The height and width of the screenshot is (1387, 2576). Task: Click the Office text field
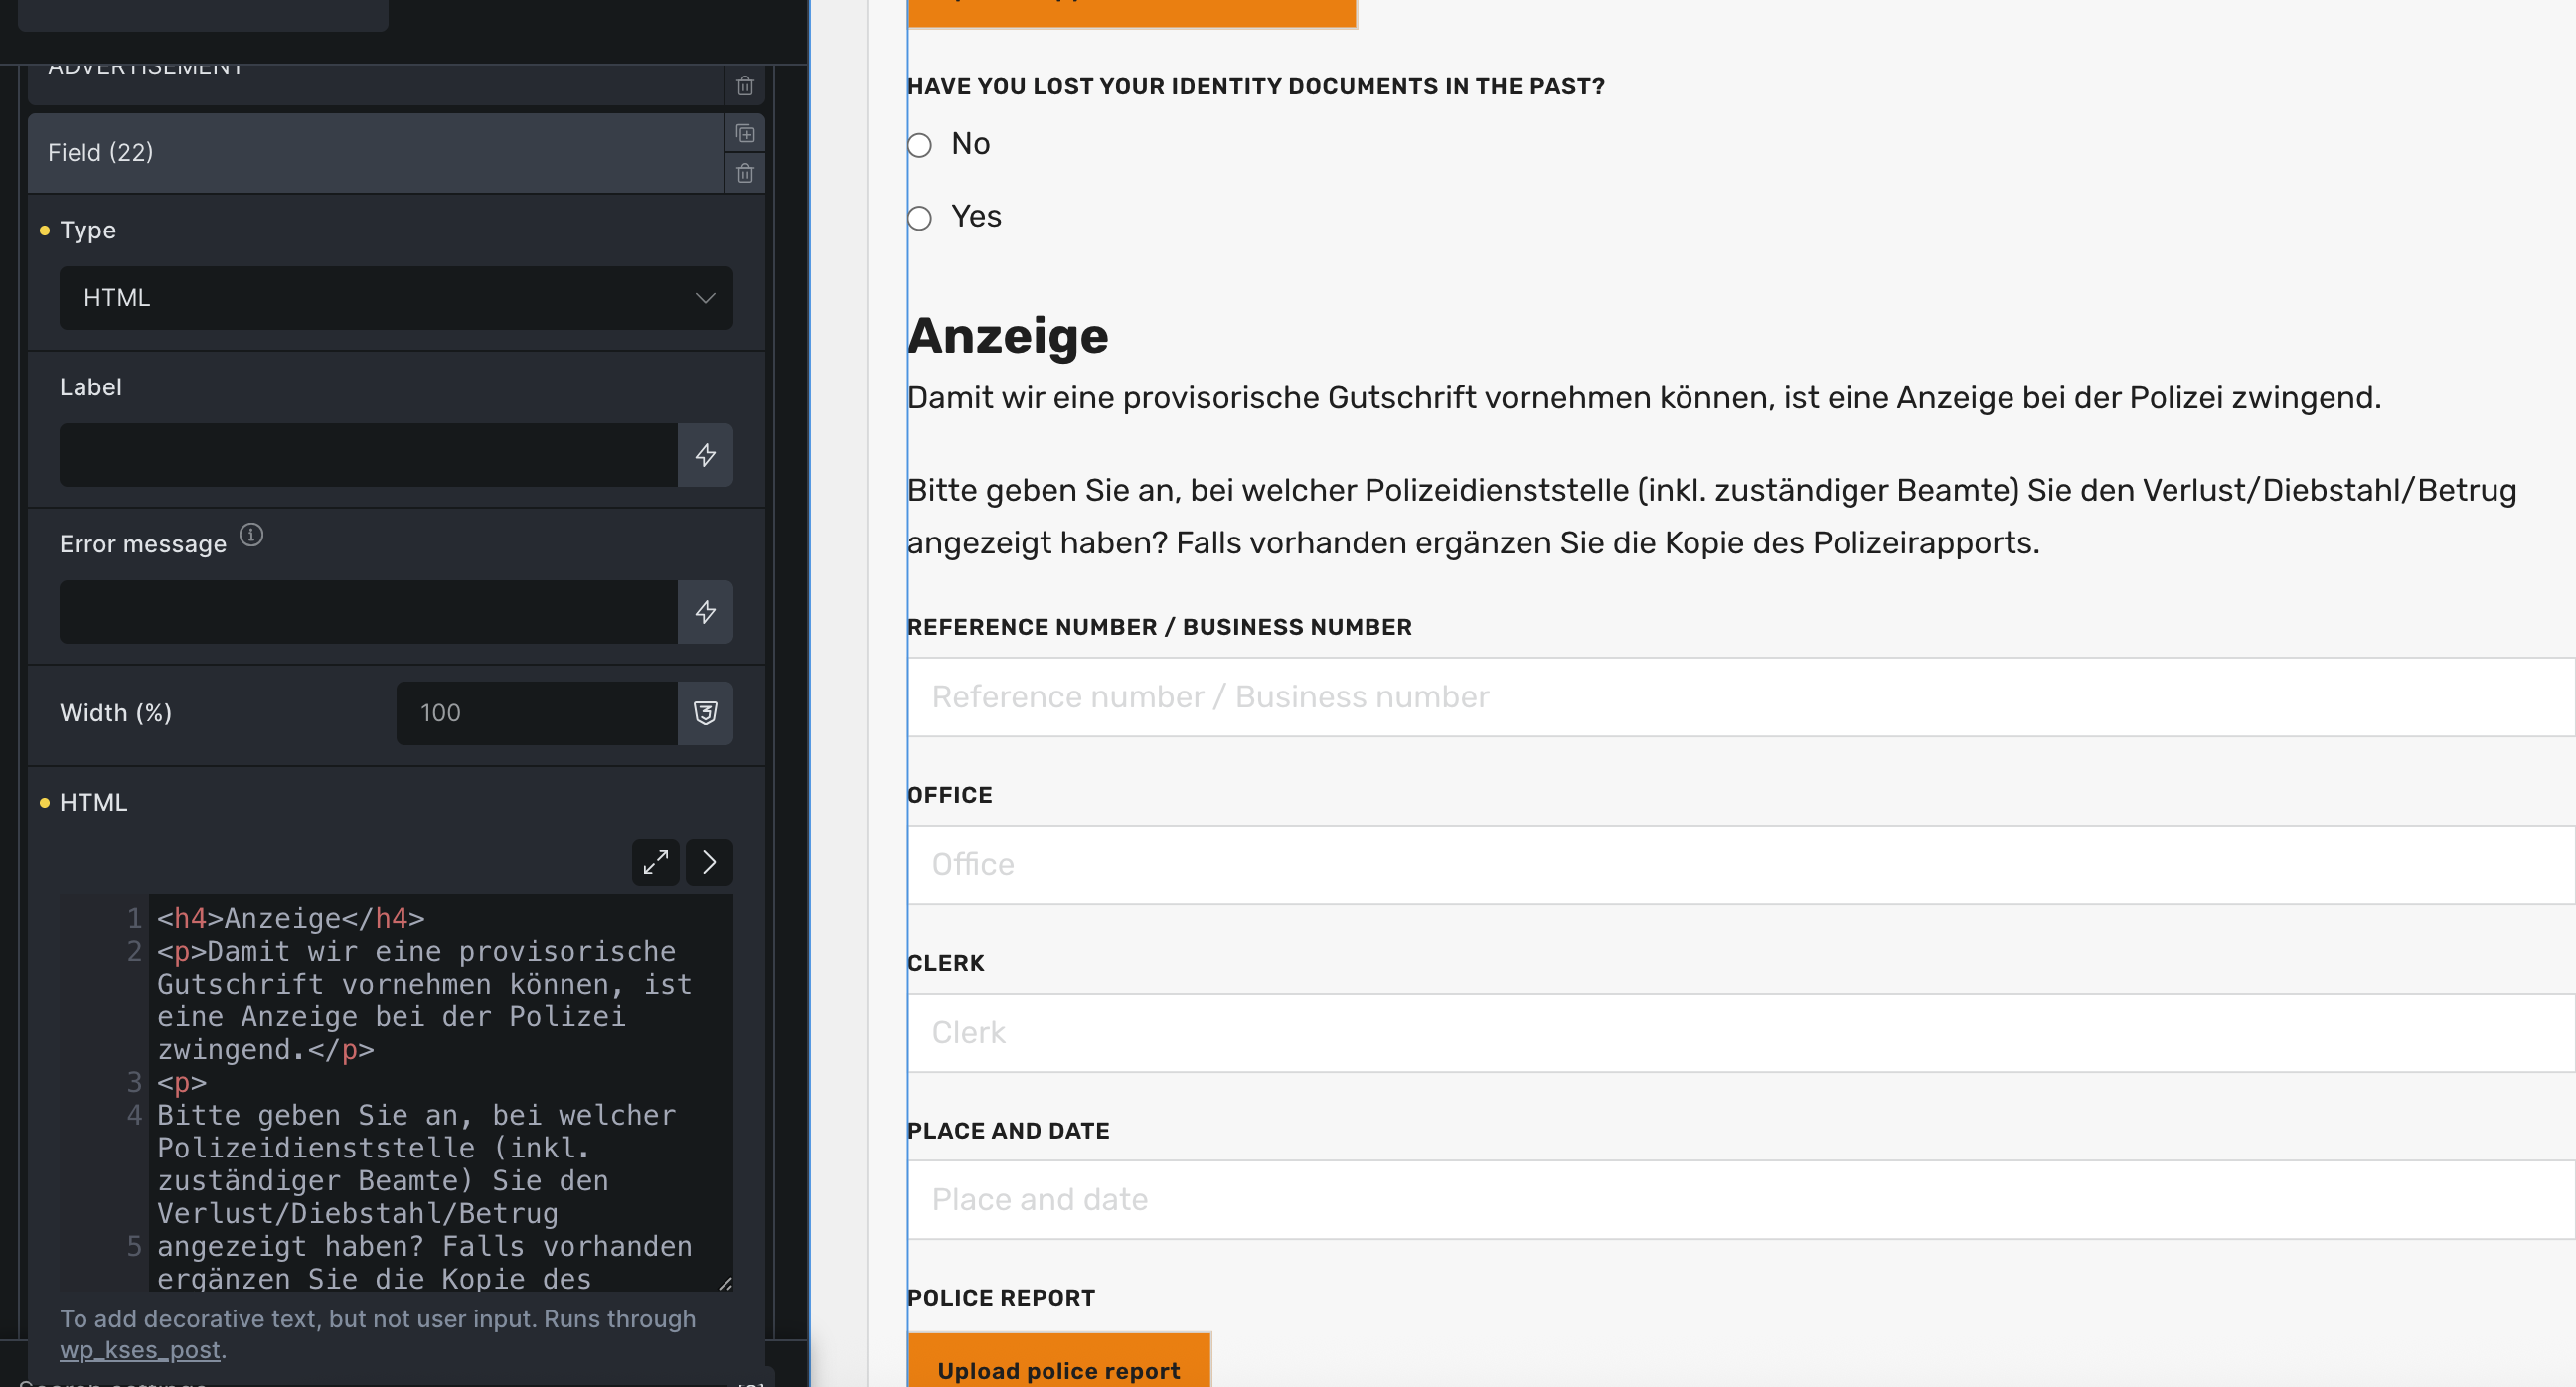click(1740, 865)
